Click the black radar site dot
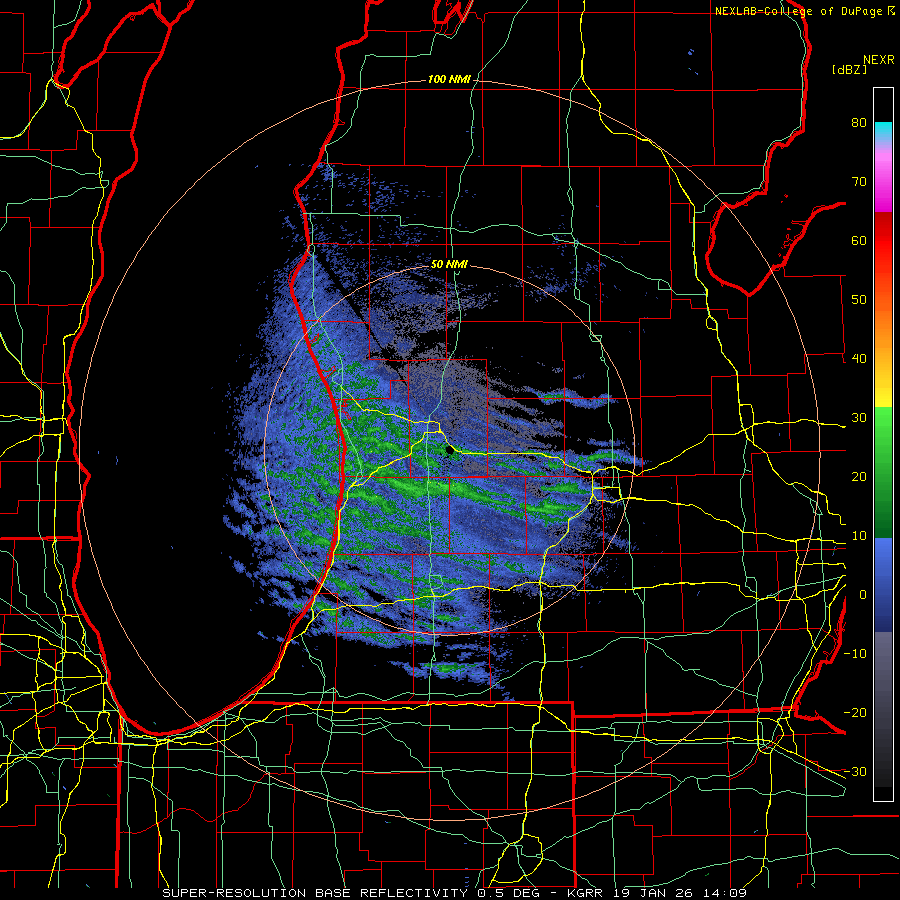This screenshot has height=900, width=900. coord(449,451)
